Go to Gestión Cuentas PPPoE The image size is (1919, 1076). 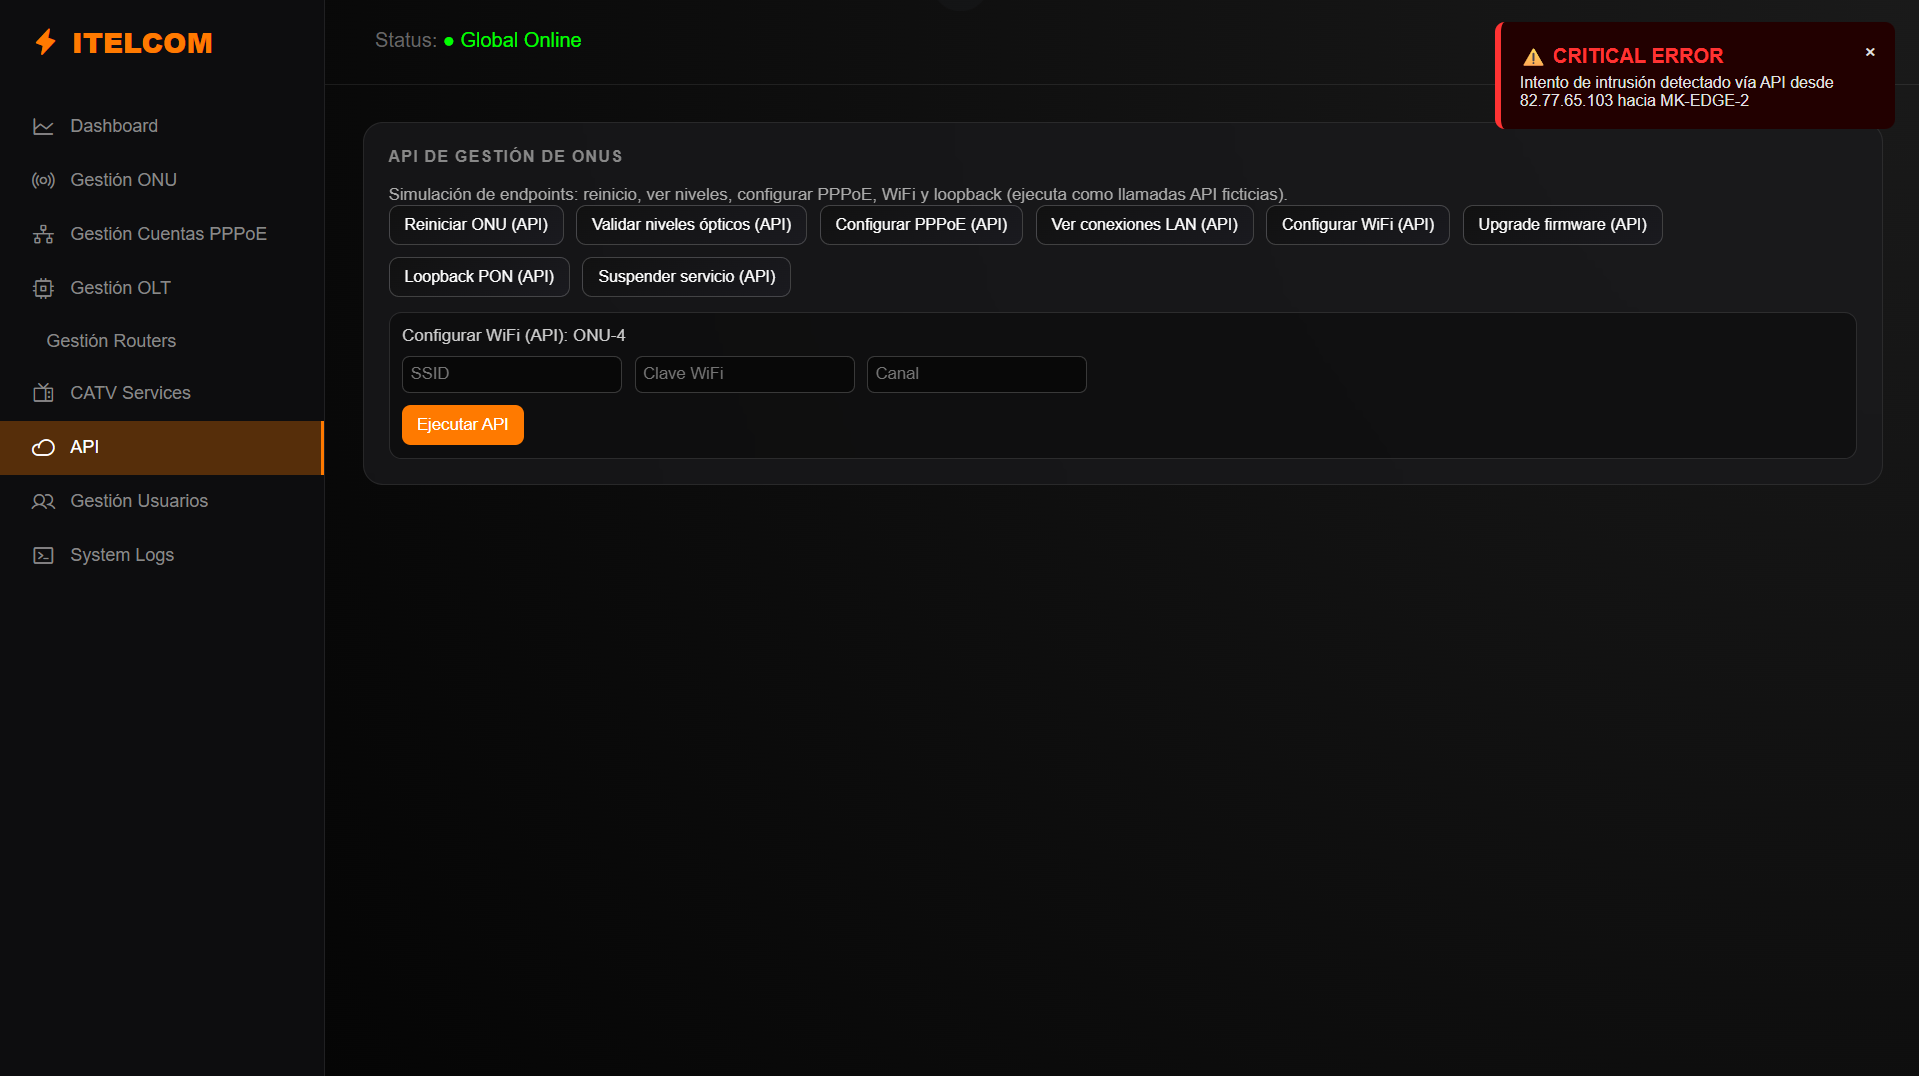click(x=162, y=234)
